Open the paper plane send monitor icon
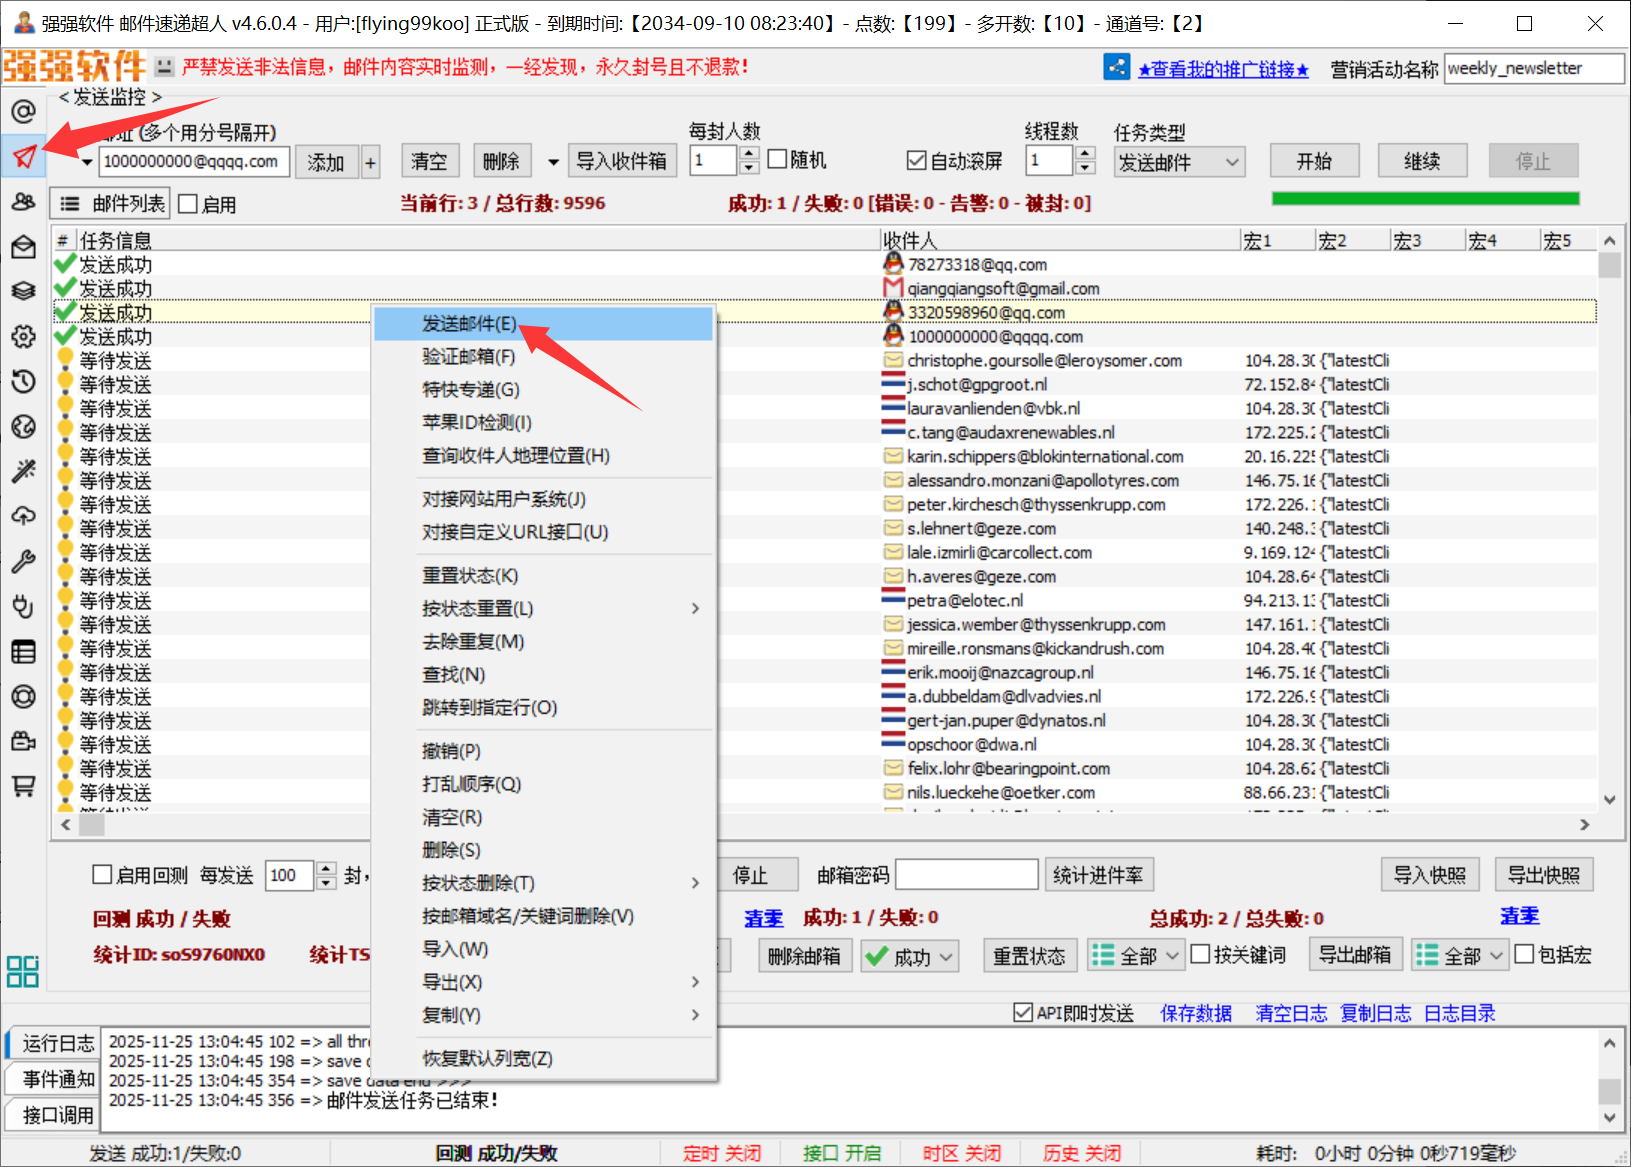This screenshot has width=1631, height=1167. (x=24, y=156)
